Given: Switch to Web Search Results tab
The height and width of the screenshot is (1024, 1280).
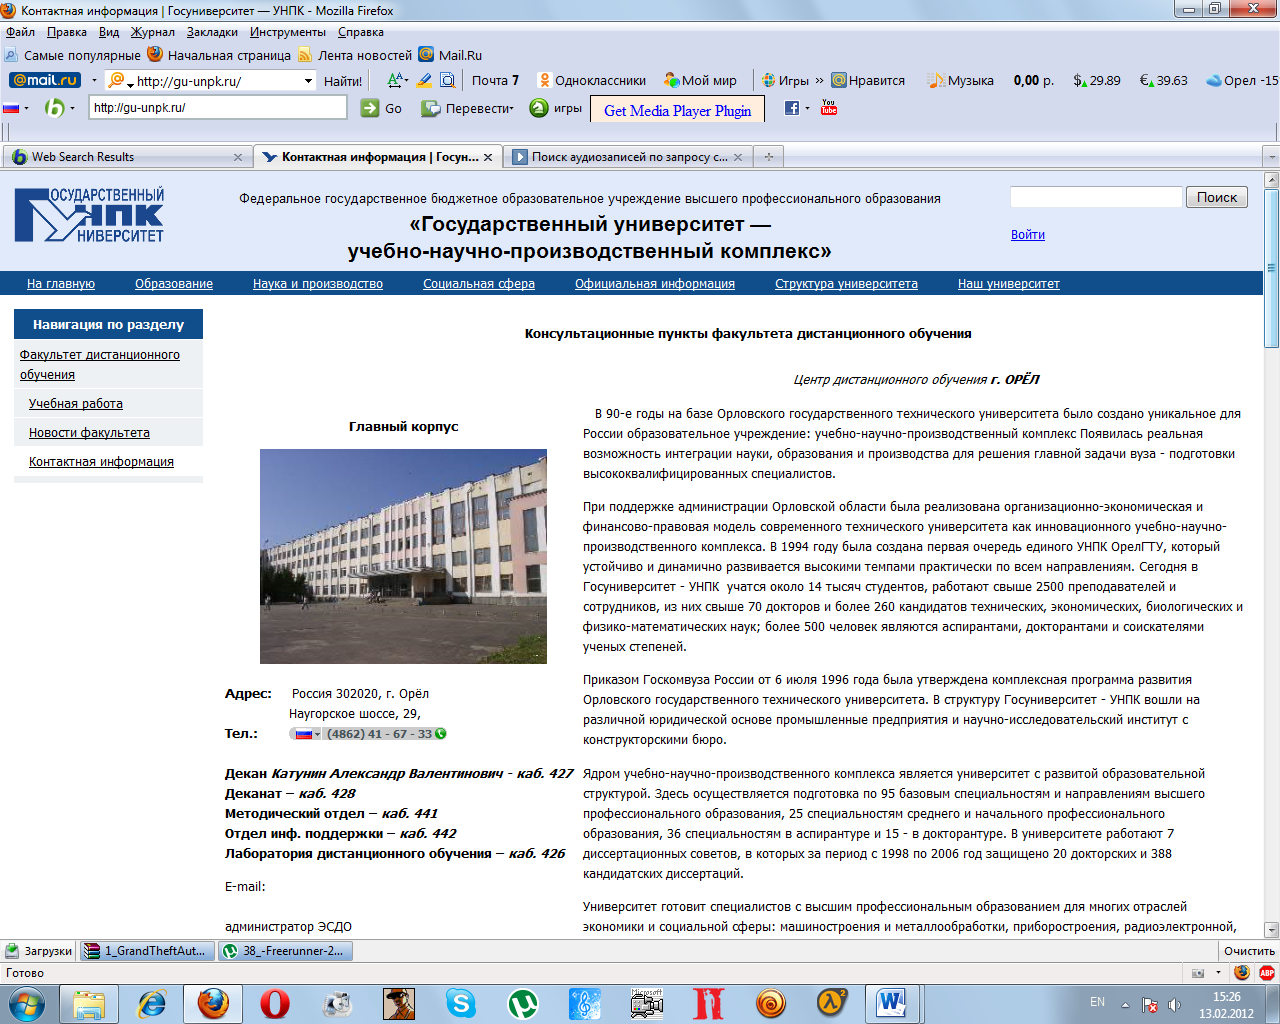Looking at the screenshot, I should [127, 157].
